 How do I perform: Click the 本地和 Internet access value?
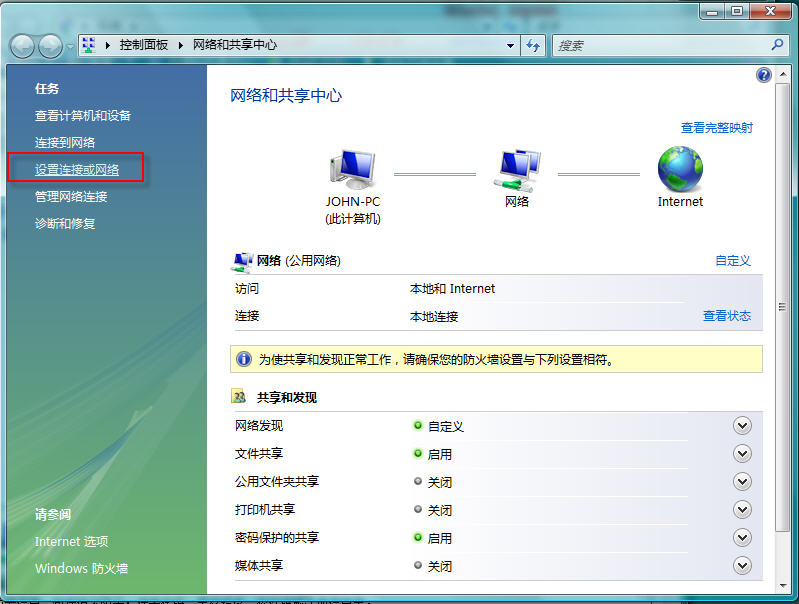tap(452, 289)
